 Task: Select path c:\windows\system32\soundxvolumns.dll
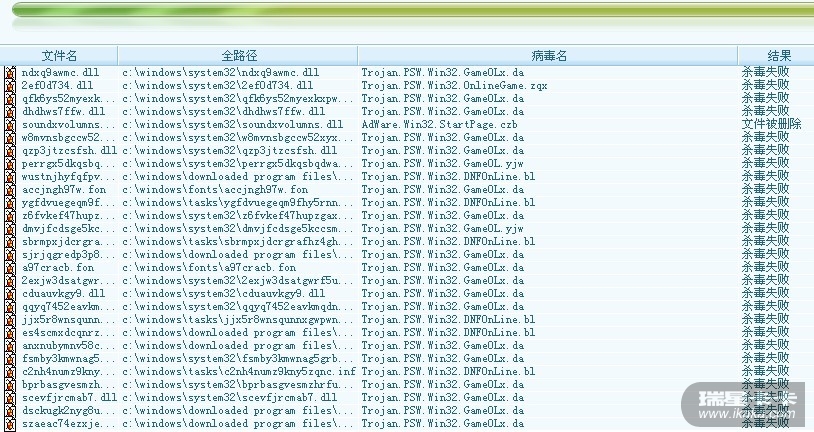233,125
